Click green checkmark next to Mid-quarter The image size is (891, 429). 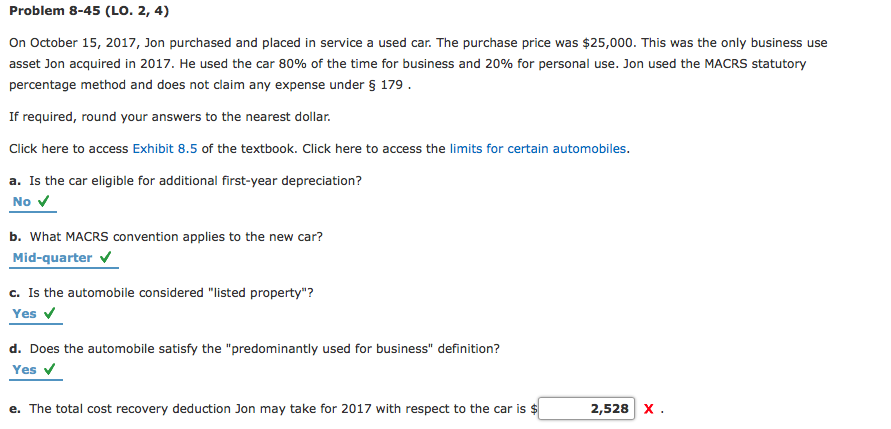click(x=106, y=258)
